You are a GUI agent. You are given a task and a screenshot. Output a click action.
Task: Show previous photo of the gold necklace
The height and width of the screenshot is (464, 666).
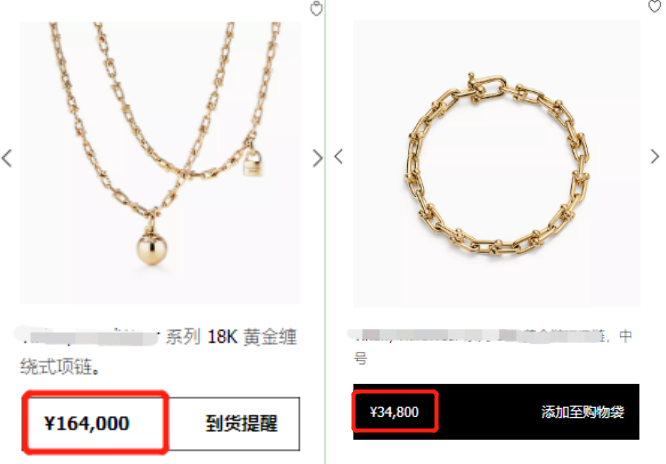pos(7,158)
